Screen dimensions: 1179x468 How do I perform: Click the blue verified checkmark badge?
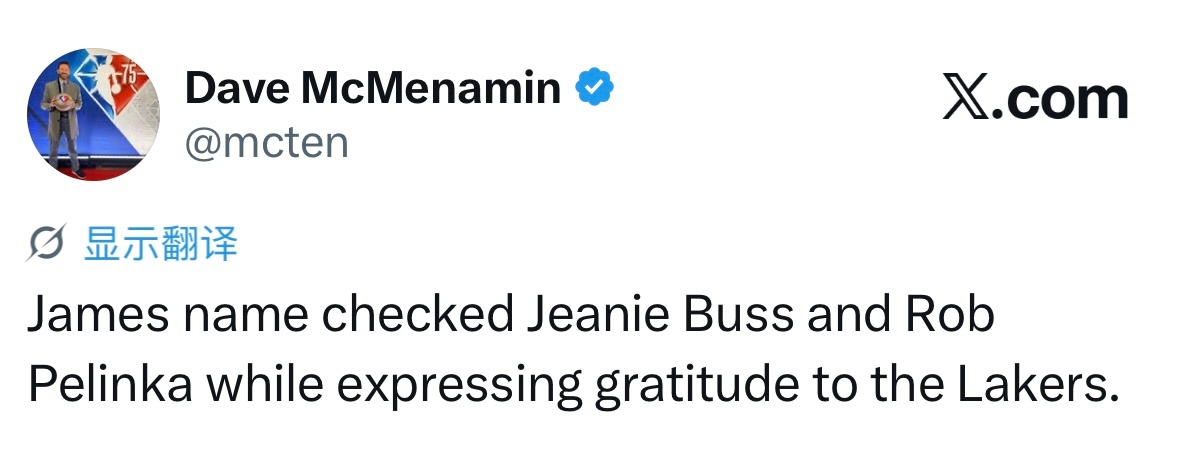click(x=594, y=87)
